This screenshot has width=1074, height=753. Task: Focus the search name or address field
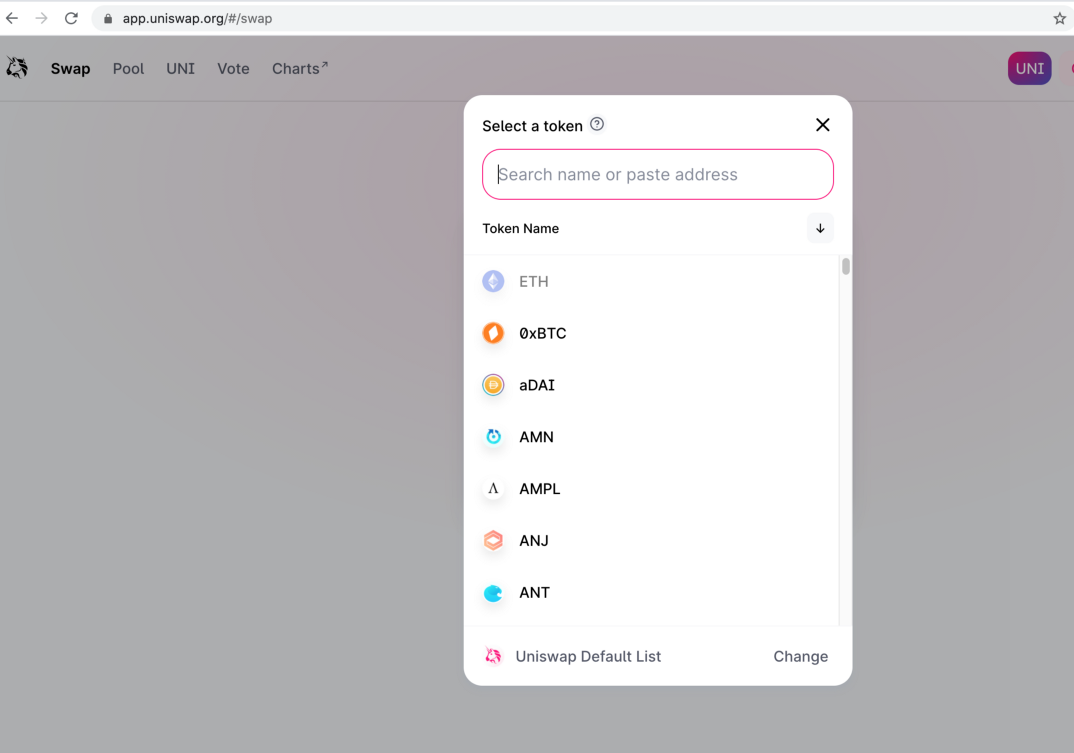point(658,174)
